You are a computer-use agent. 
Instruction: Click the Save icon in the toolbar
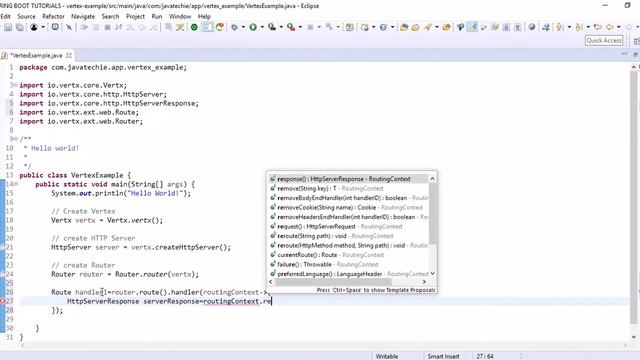(8, 27)
